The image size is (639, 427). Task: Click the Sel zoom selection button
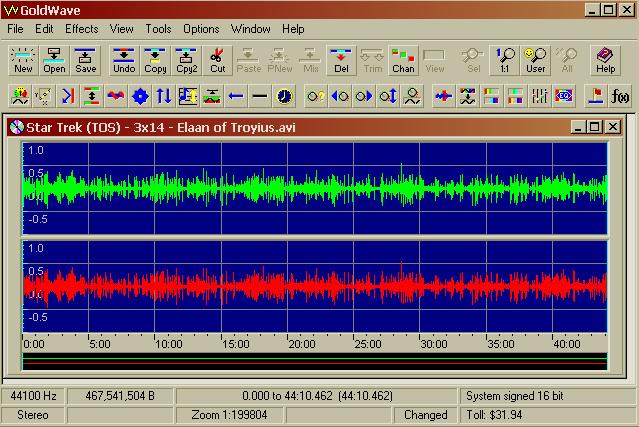[x=474, y=60]
